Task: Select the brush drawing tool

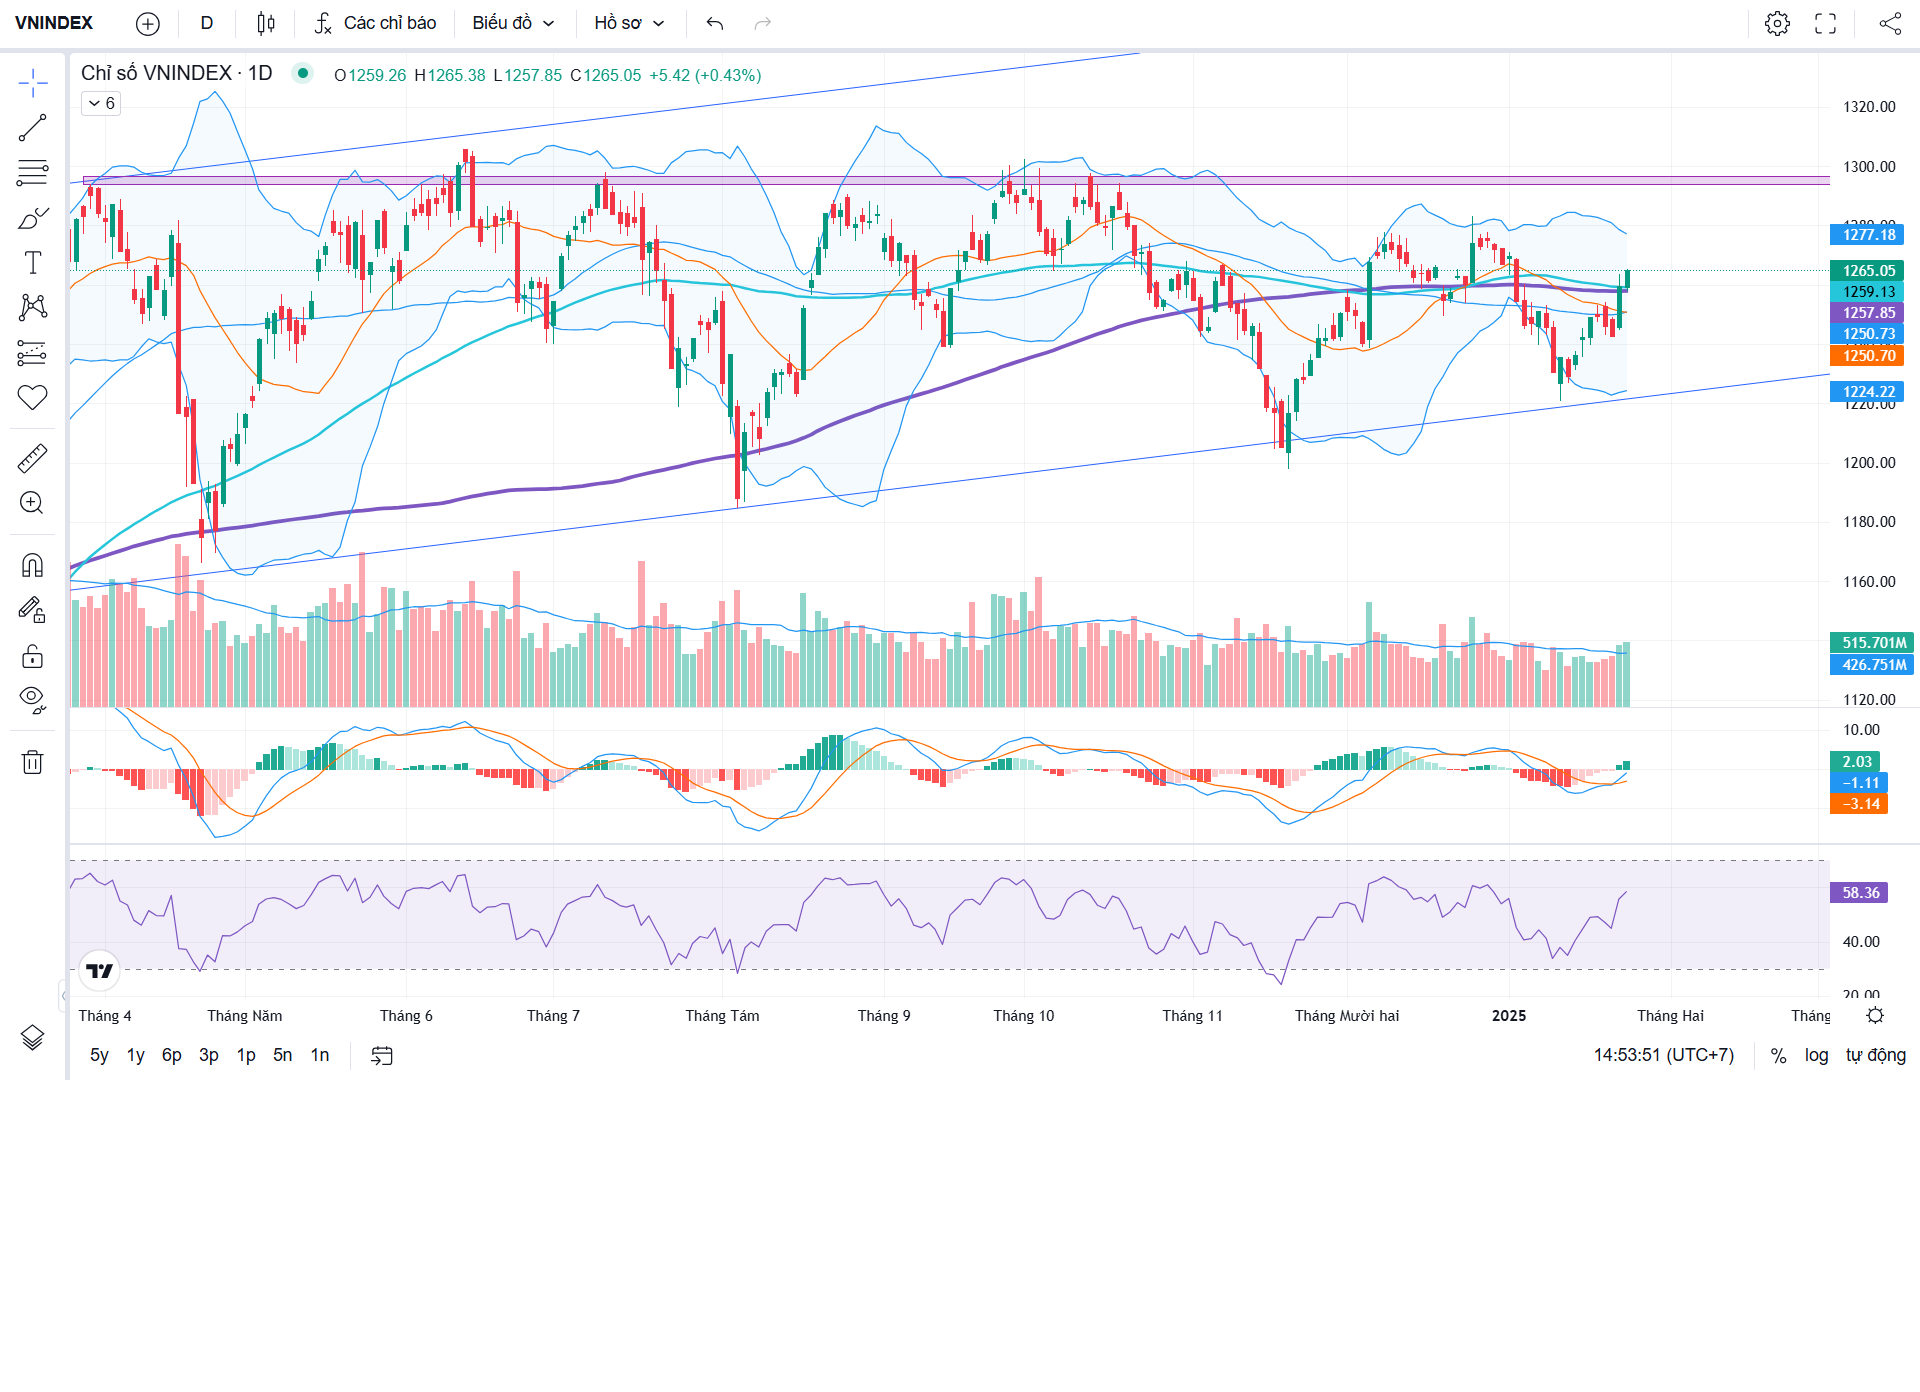Action: click(x=32, y=218)
